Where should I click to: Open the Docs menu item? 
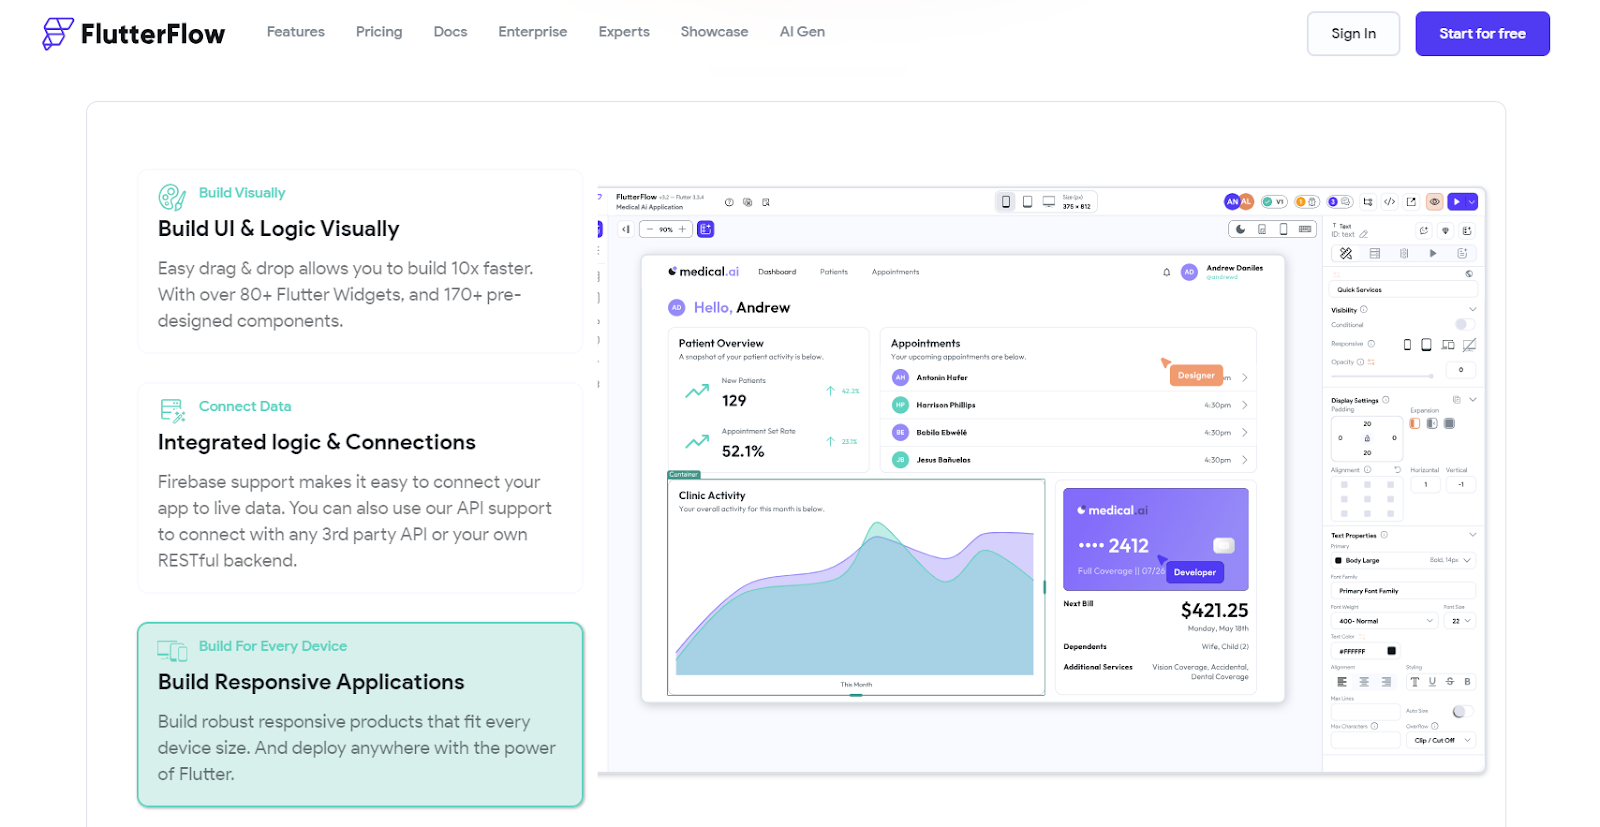(450, 32)
